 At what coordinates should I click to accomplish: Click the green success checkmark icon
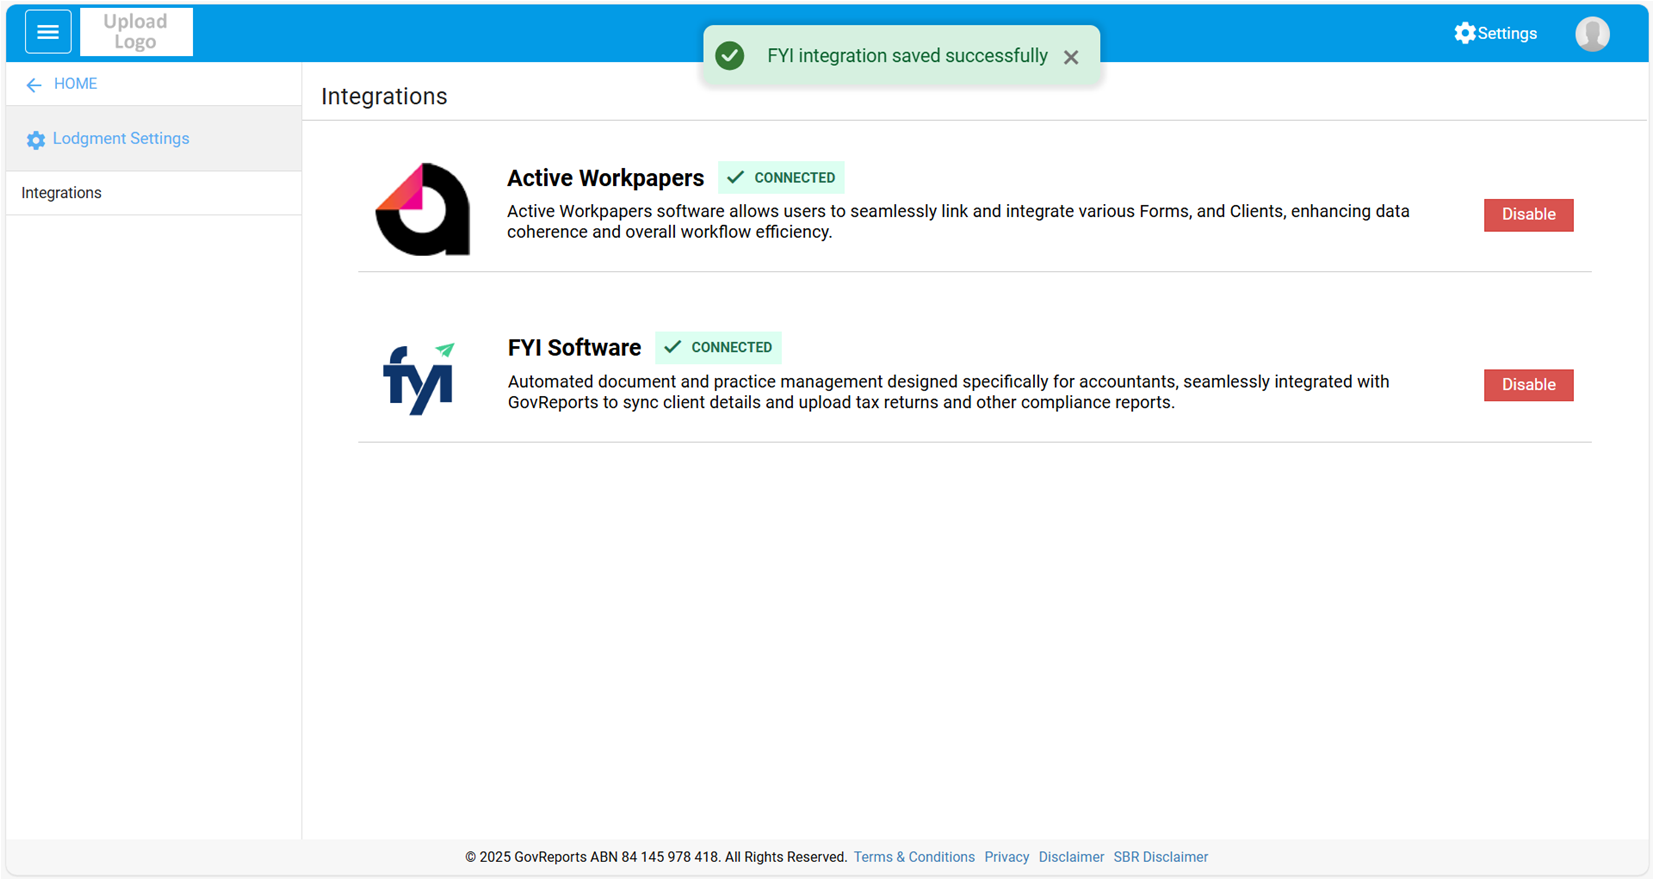coord(730,56)
